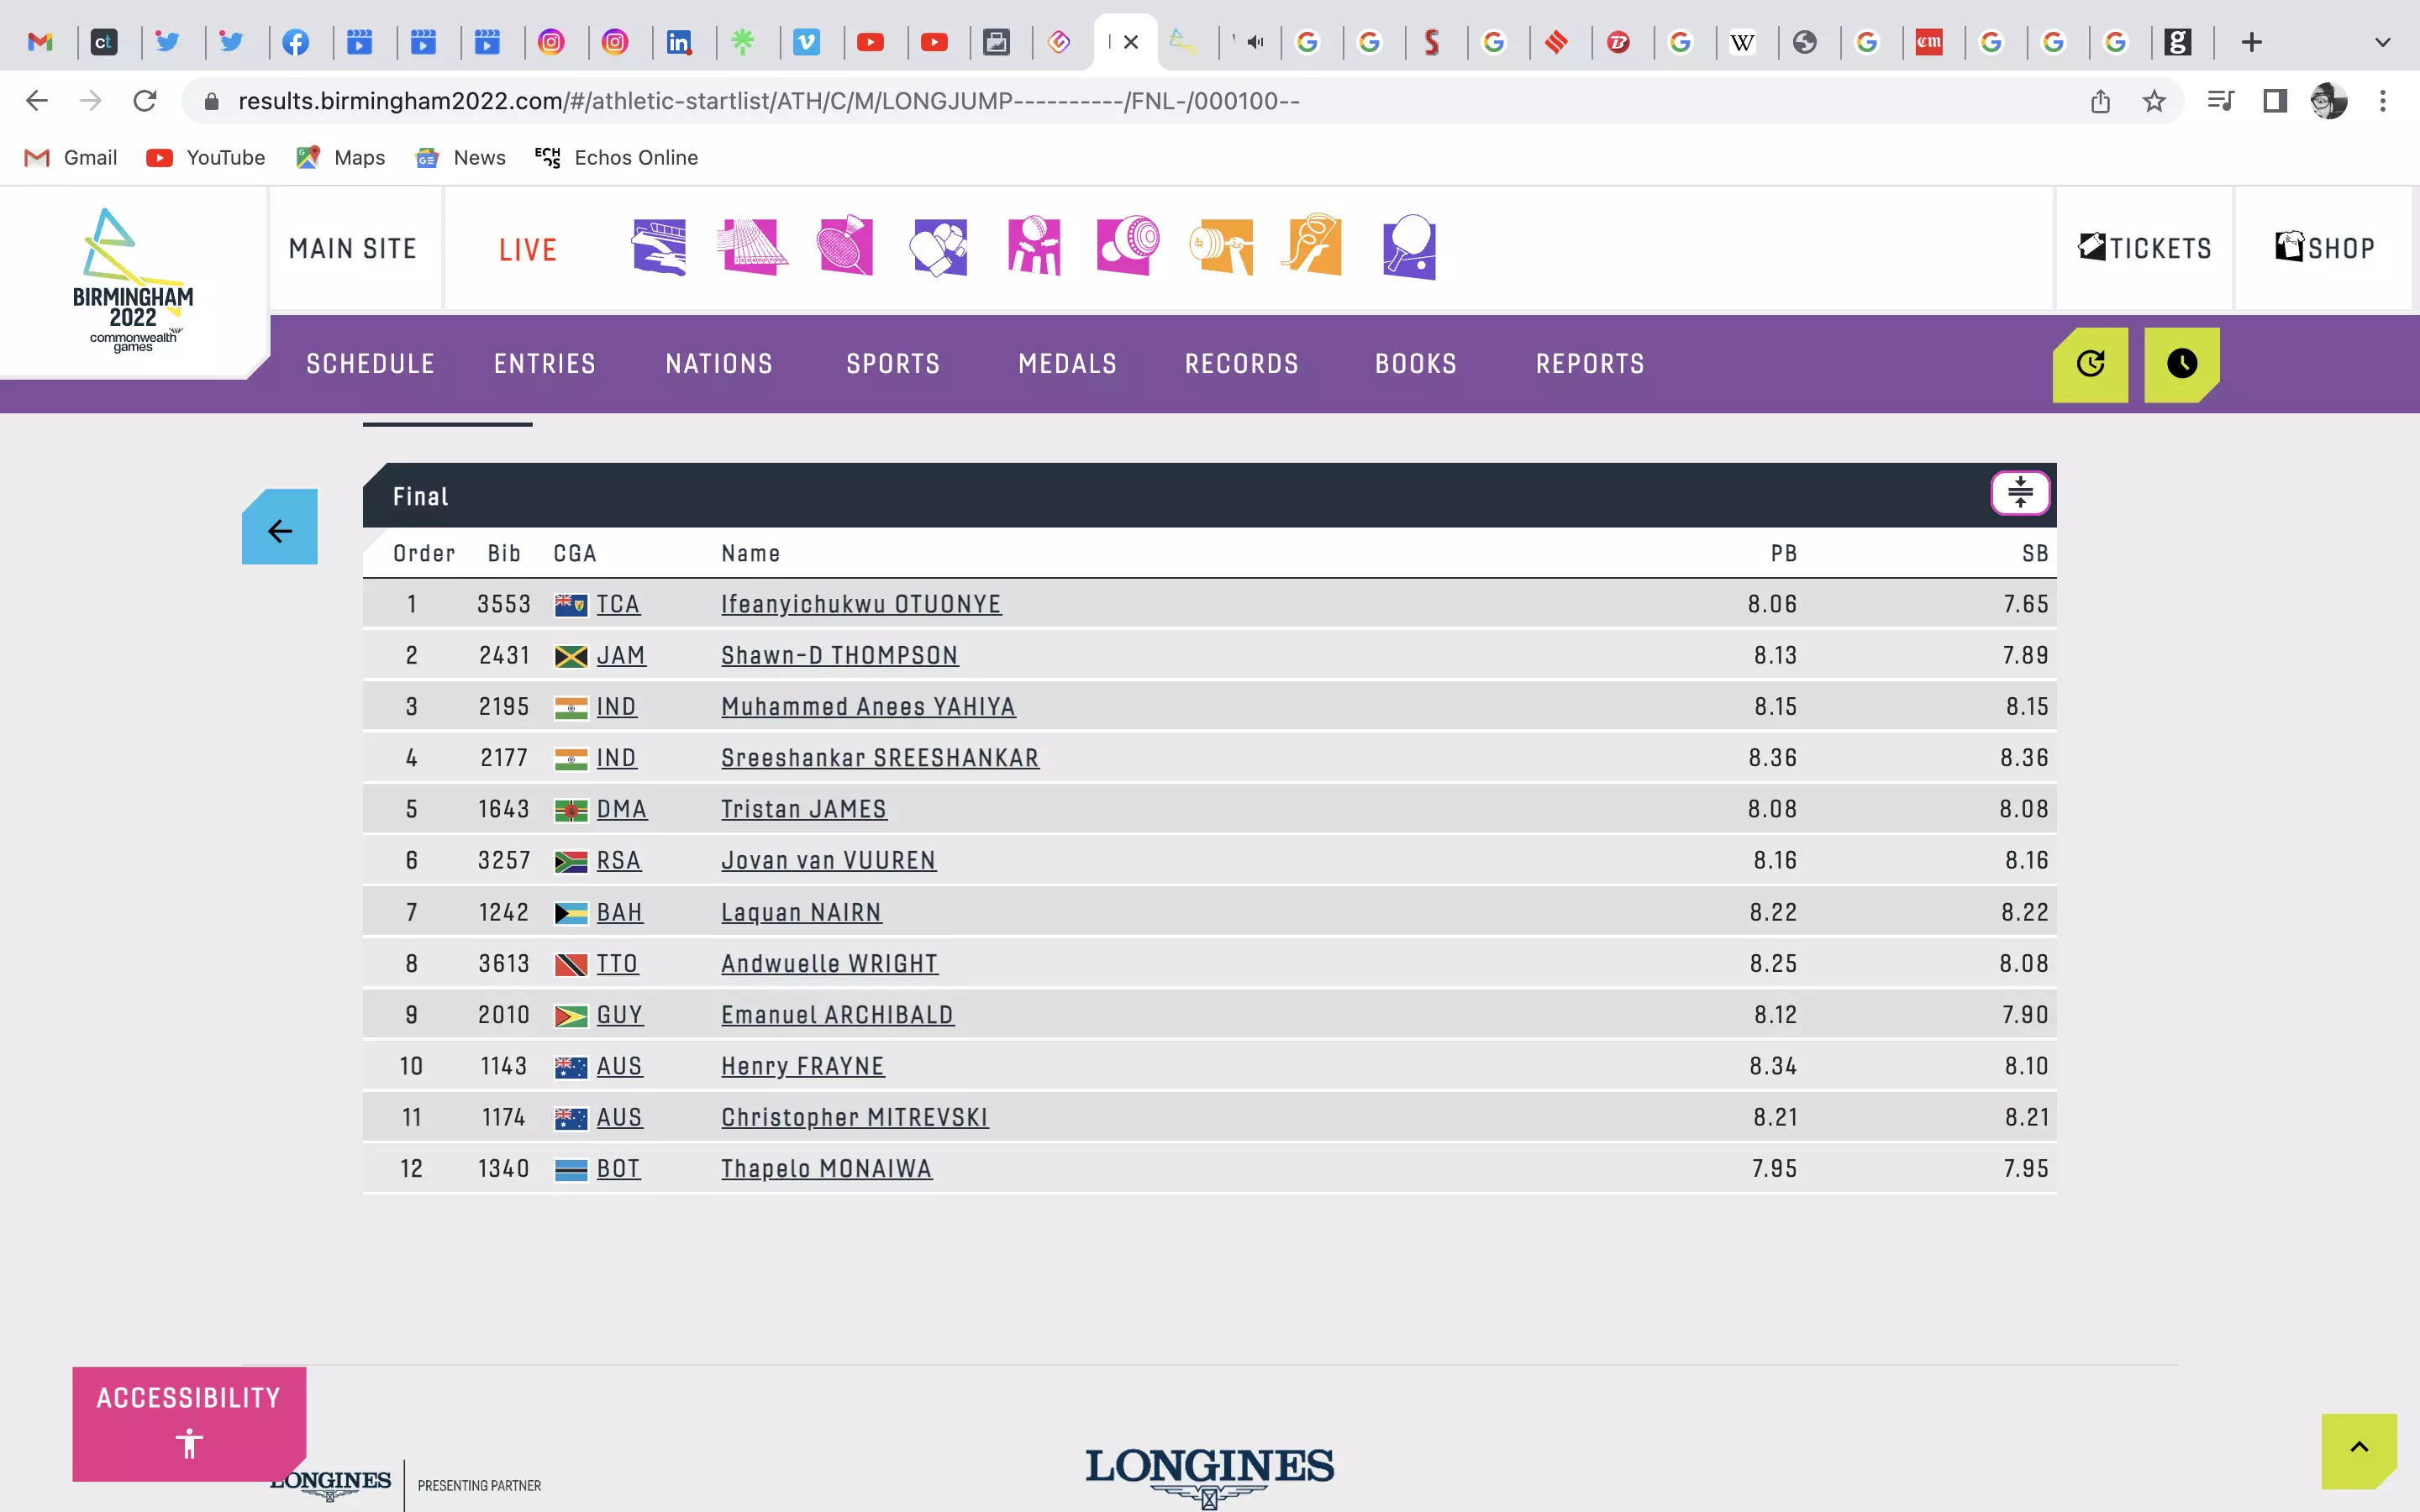Viewport: 2420px width, 1512px height.
Task: Open Sreeshankar SREESHANKAR athlete profile link
Action: pos(879,758)
